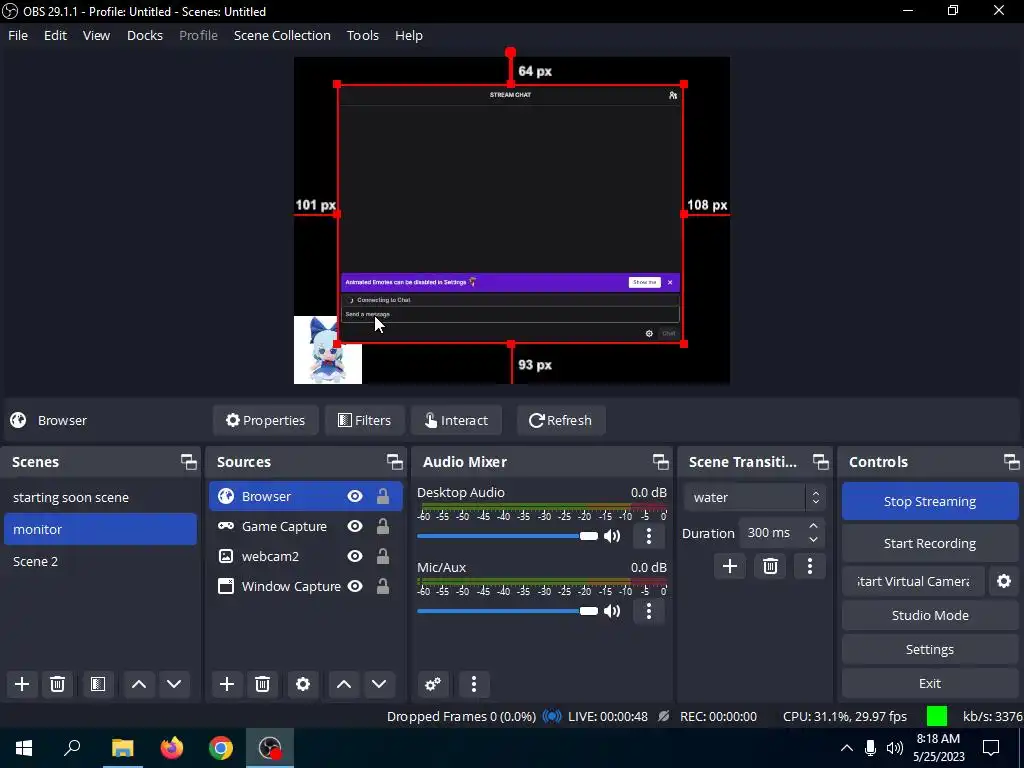Remove the selected scene
Viewport: 1024px width, 768px height.
(x=57, y=684)
